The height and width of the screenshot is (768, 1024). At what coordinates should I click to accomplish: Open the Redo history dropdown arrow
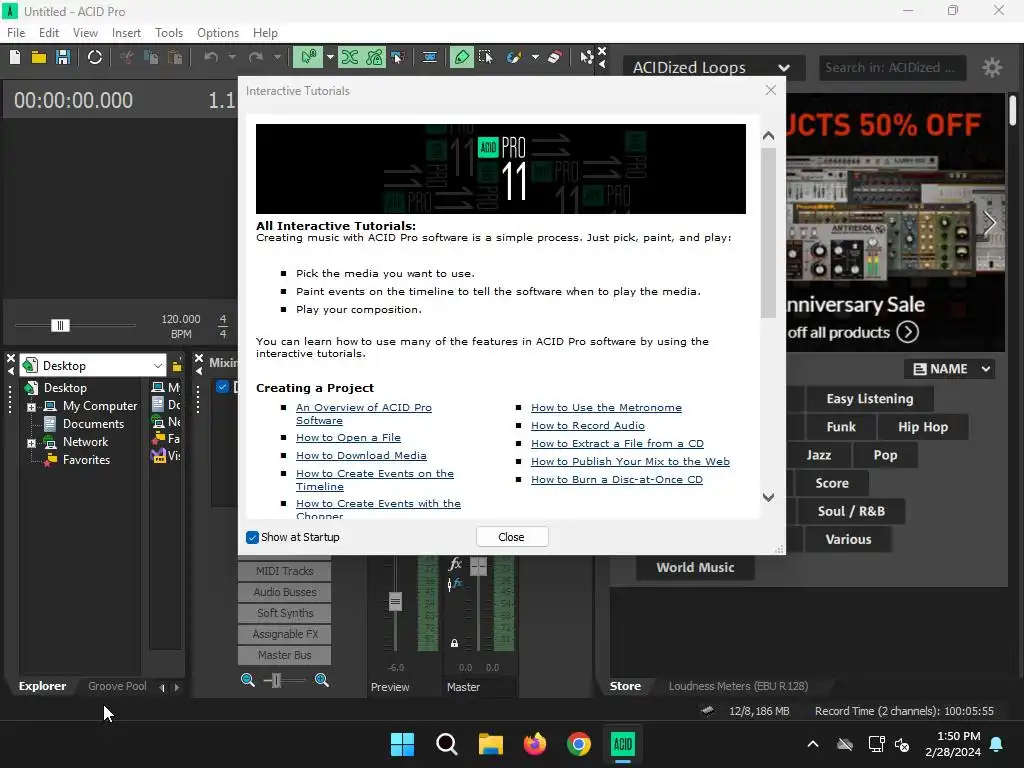click(277, 57)
